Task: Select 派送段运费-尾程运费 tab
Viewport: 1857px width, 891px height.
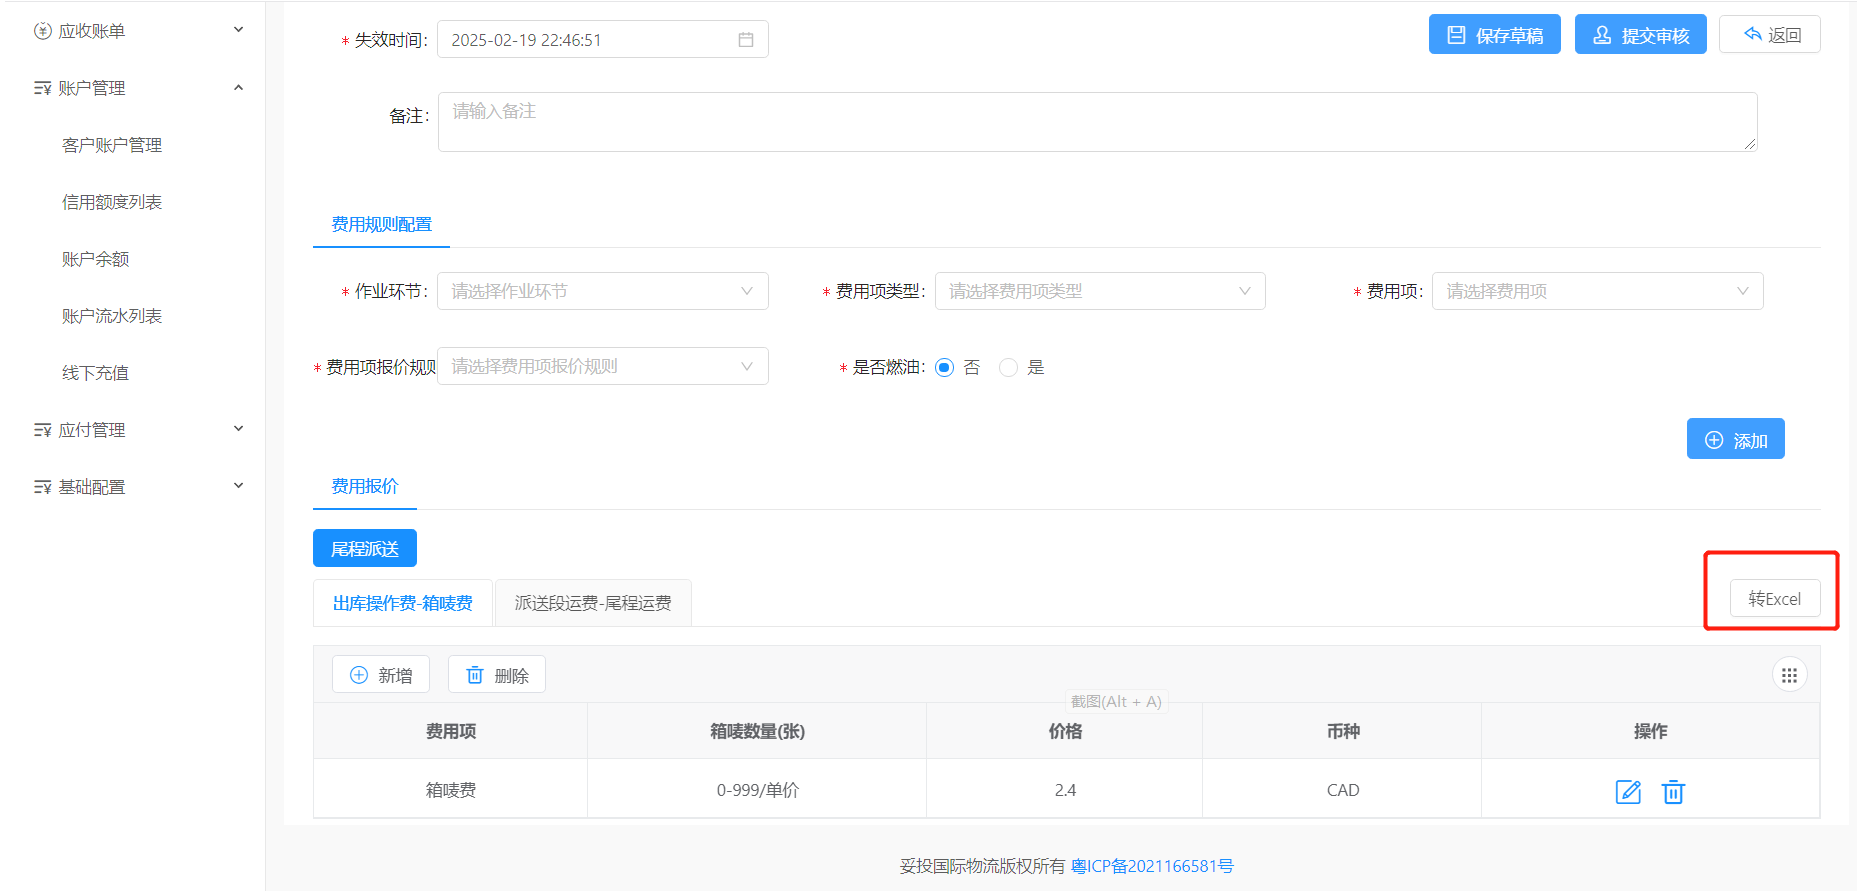Action: tap(593, 603)
